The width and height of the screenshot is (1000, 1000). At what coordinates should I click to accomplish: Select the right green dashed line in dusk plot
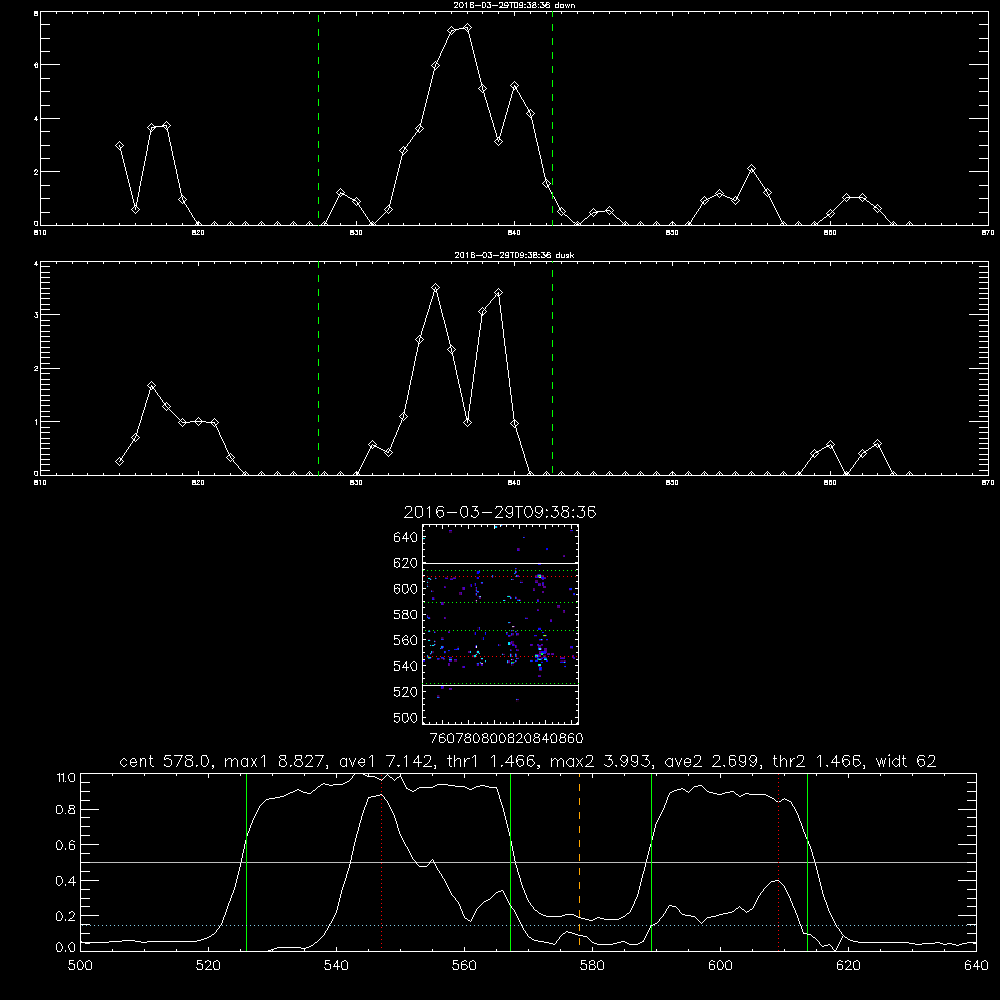[x=552, y=368]
